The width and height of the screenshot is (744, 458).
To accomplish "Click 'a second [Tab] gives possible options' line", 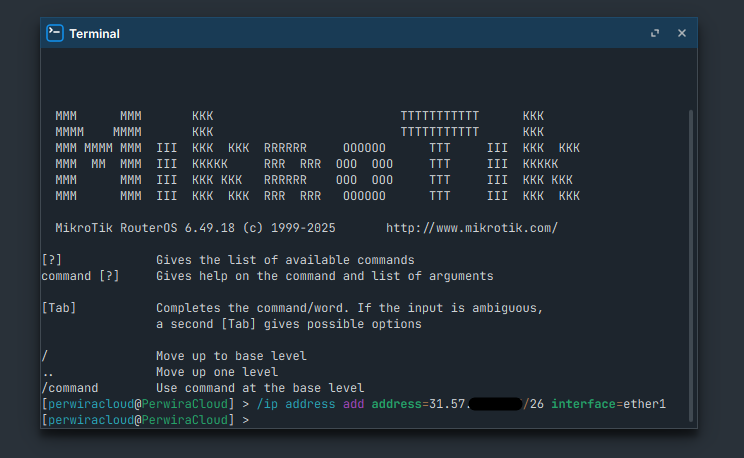I will point(288,324).
